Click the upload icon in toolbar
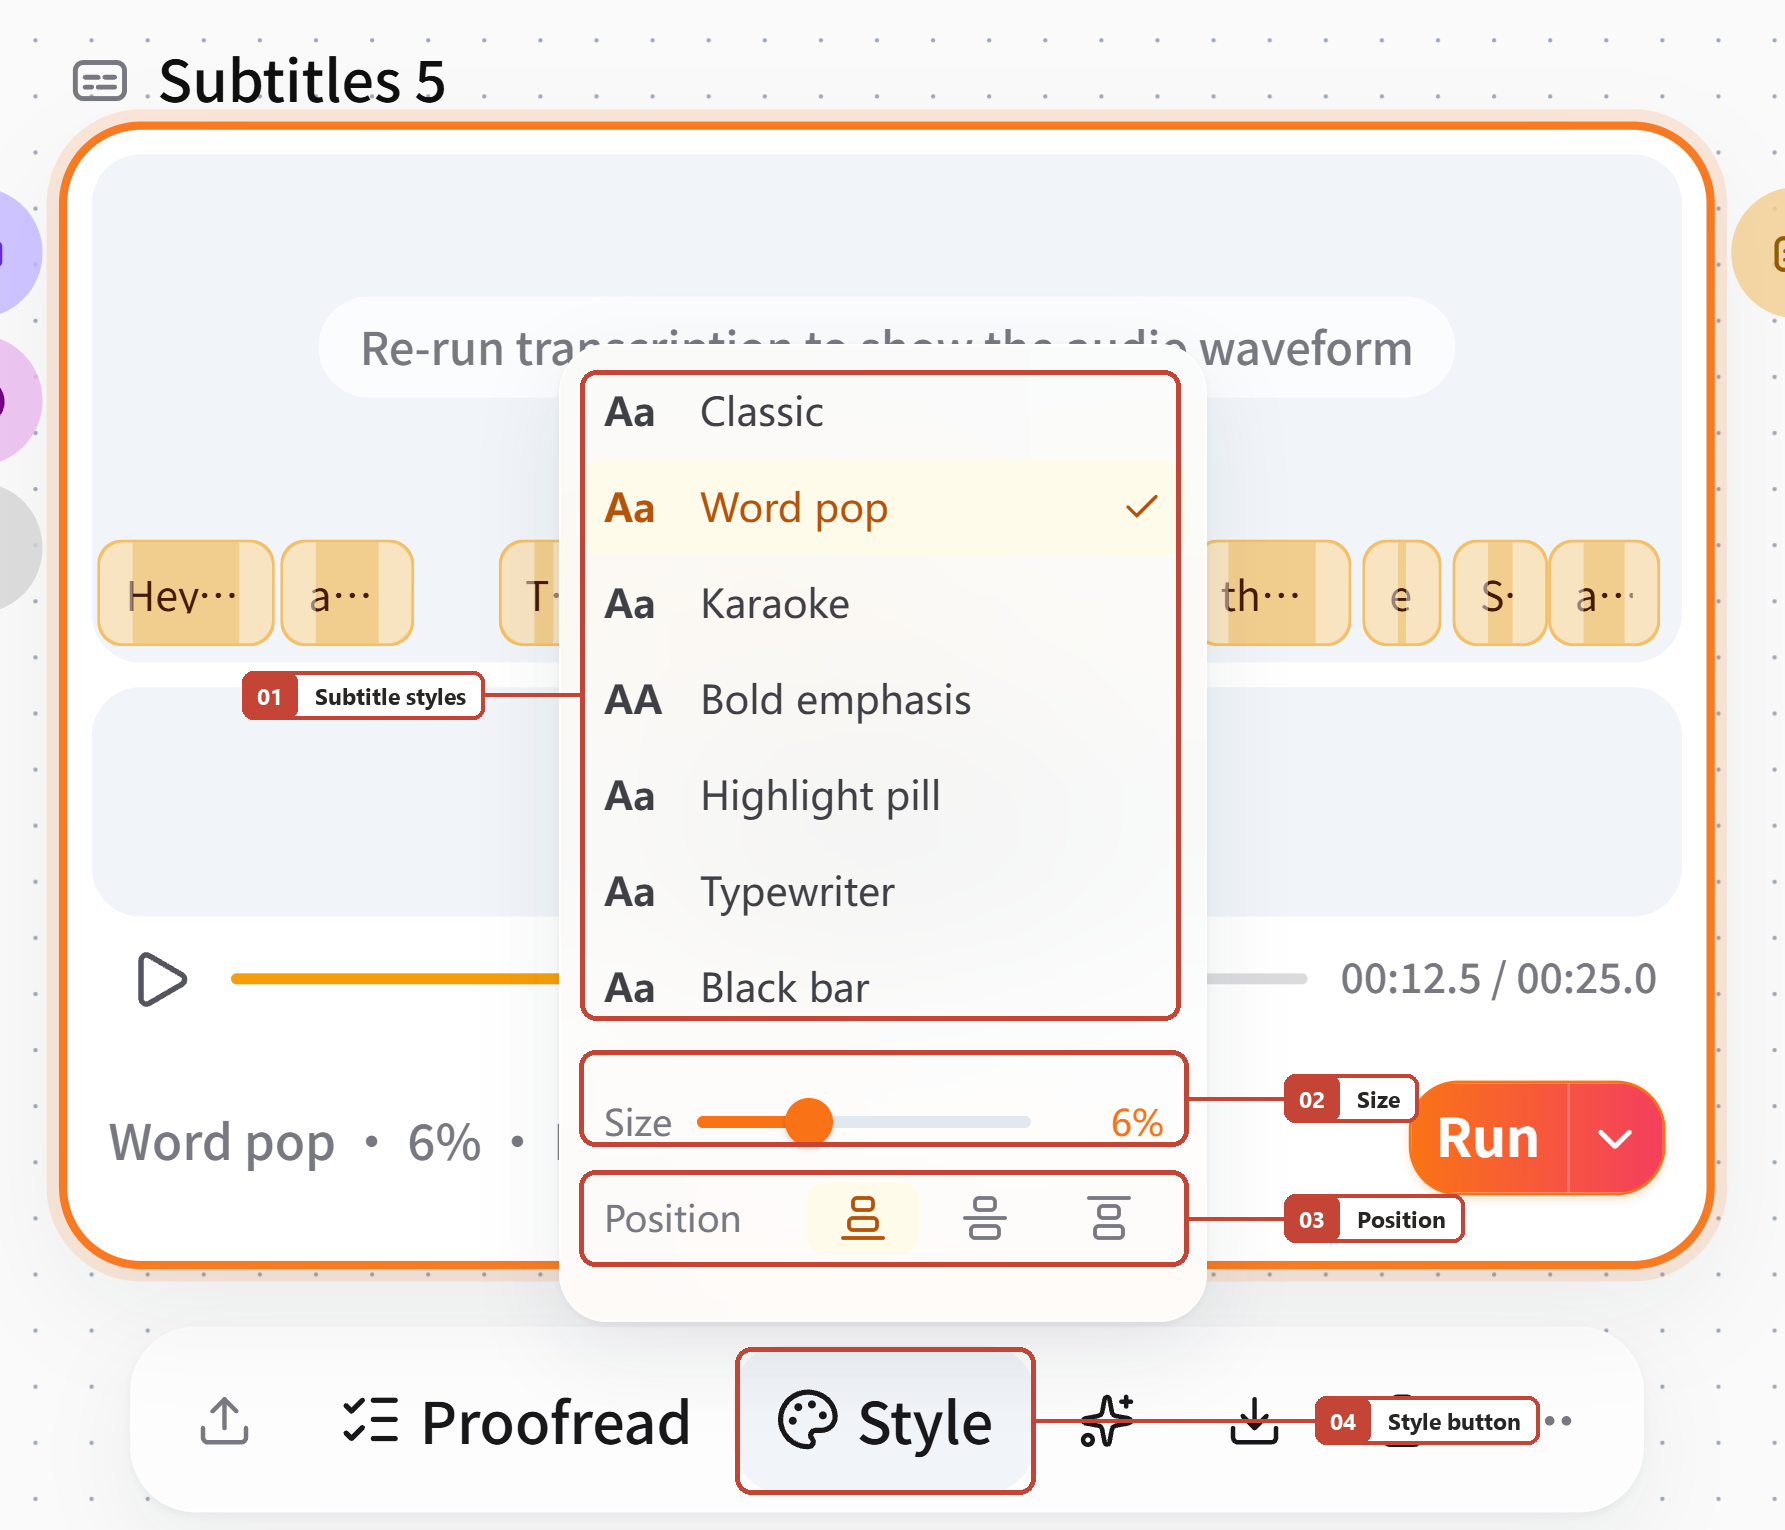 click(224, 1421)
